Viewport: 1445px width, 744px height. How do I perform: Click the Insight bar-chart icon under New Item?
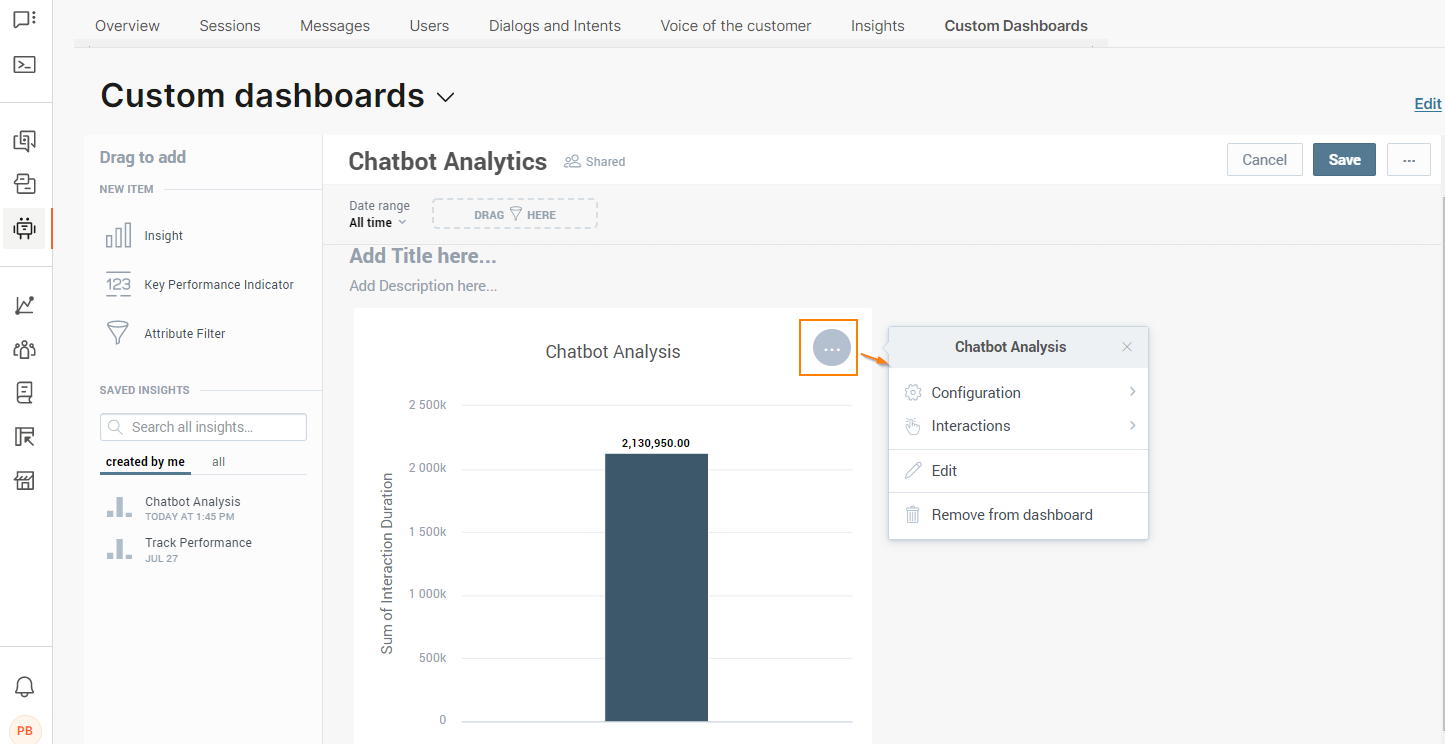click(118, 235)
